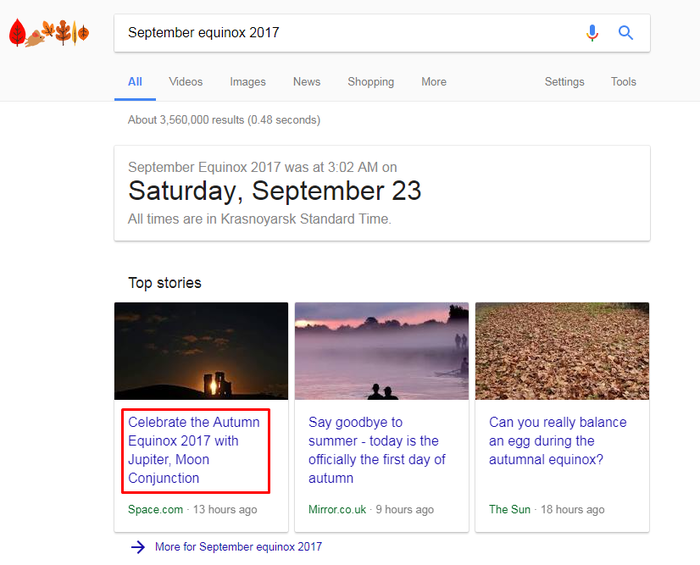Open the search Settings menu
Image resolution: width=700 pixels, height=565 pixels.
coord(564,82)
